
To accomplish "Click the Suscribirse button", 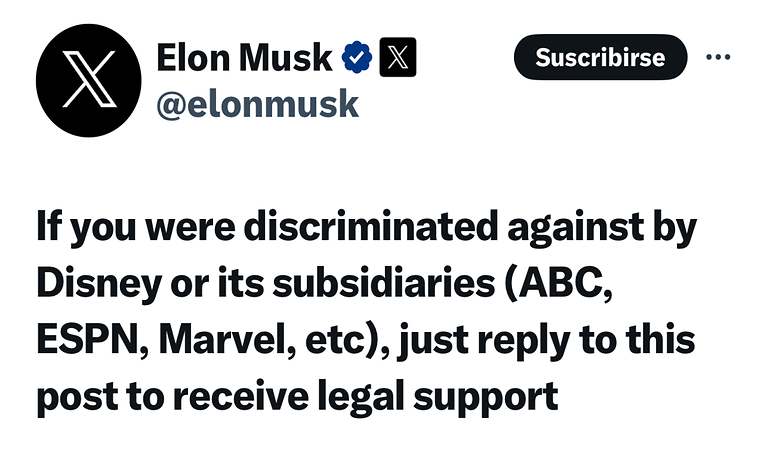I will (x=600, y=57).
